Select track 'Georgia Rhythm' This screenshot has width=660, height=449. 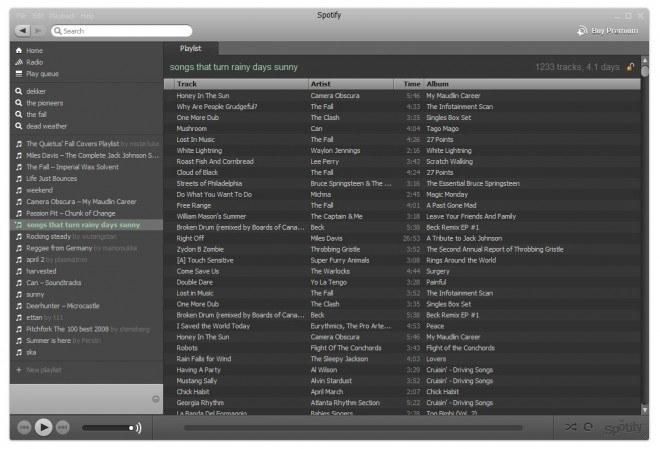[x=200, y=403]
